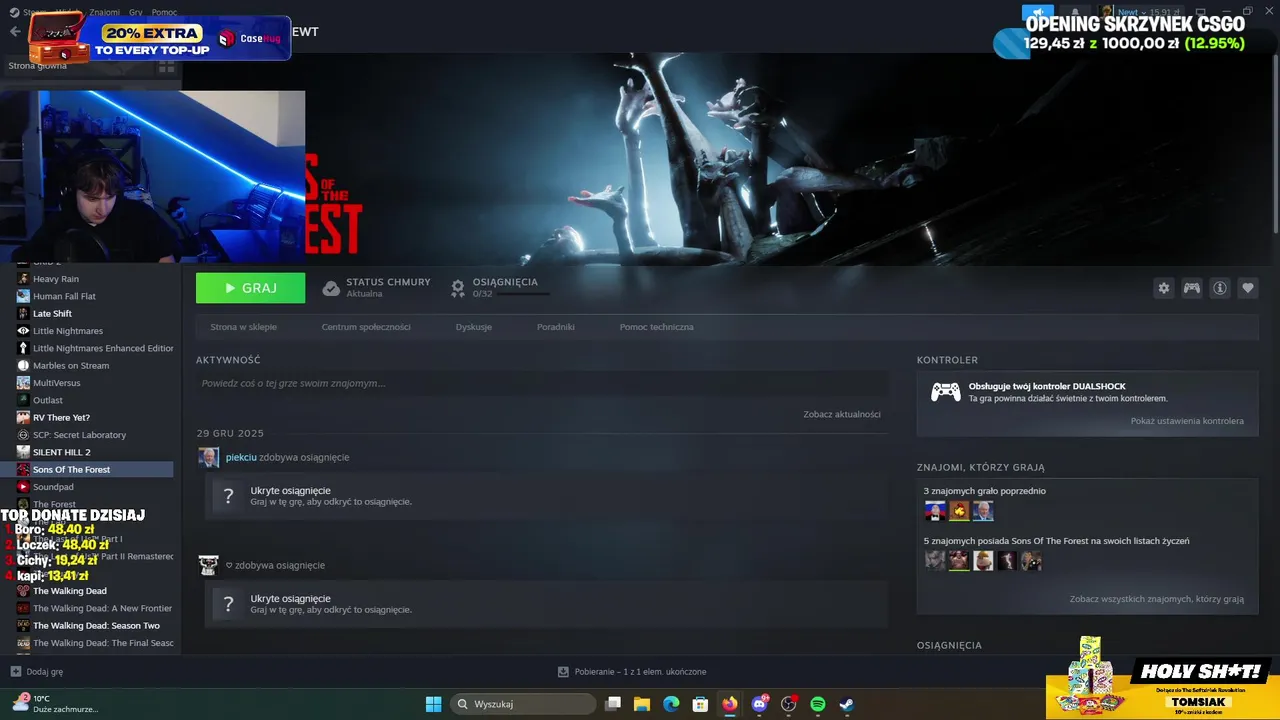Image resolution: width=1280 pixels, height=720 pixels.
Task: Click the Powiedz coś o tej grze field
Action: click(x=542, y=383)
